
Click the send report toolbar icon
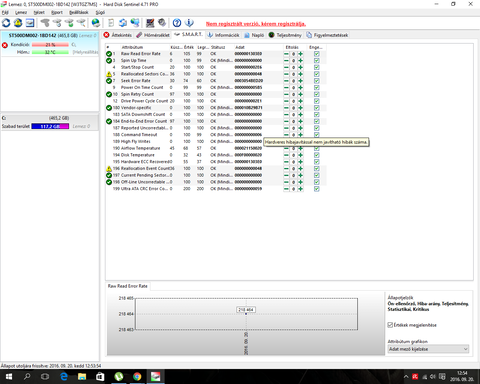[x=30, y=23]
